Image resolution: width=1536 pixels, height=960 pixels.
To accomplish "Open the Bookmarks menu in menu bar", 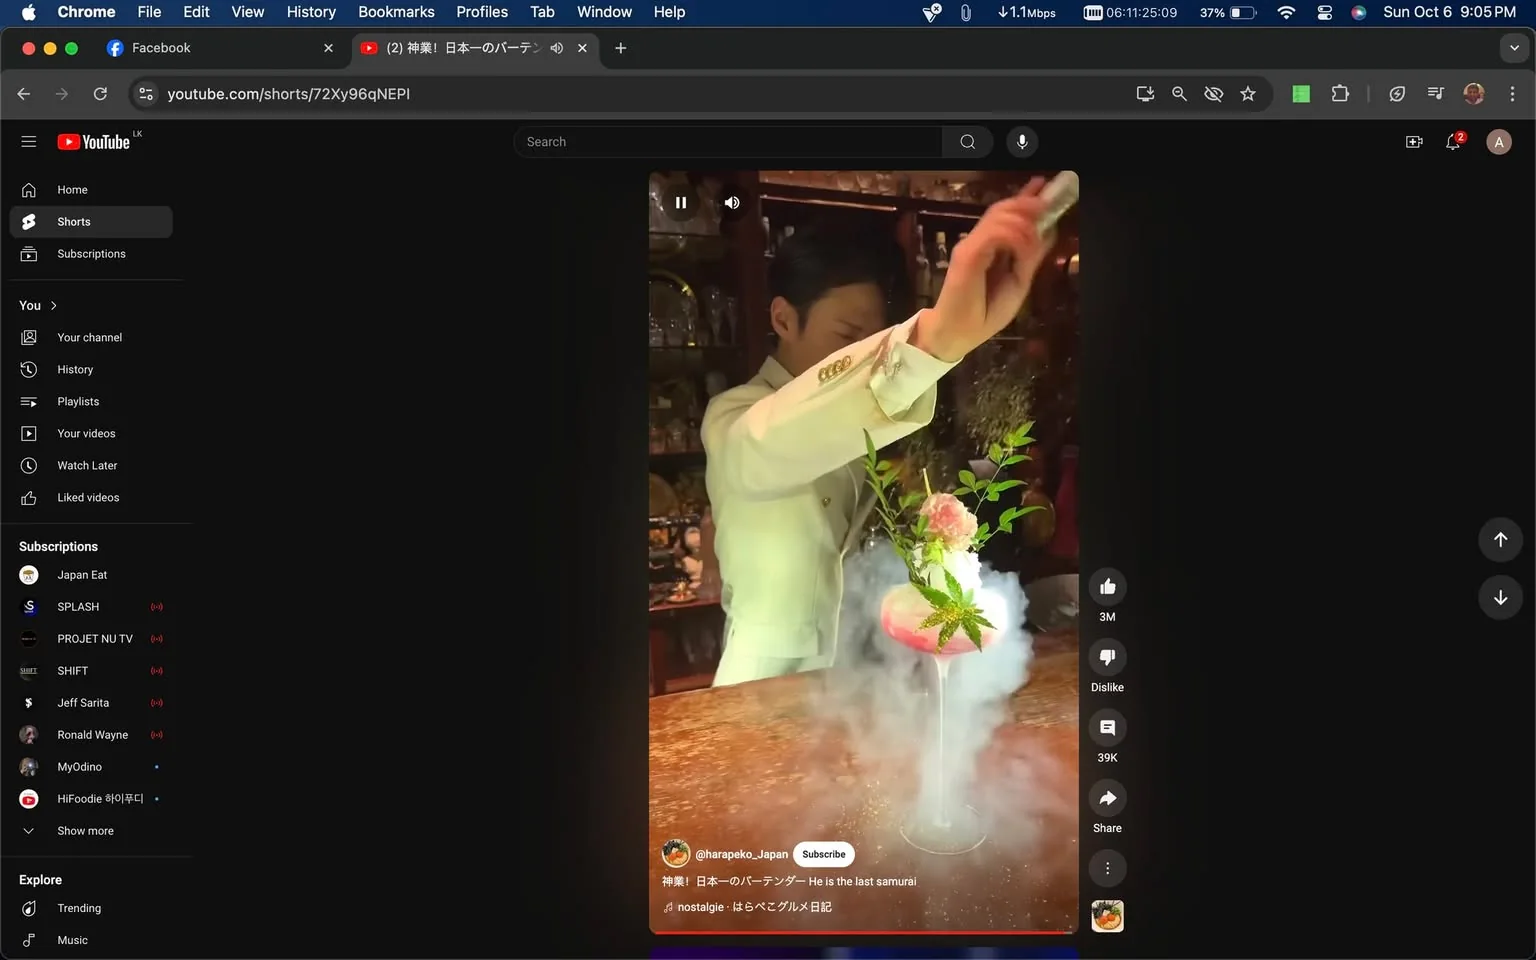I will (x=396, y=12).
